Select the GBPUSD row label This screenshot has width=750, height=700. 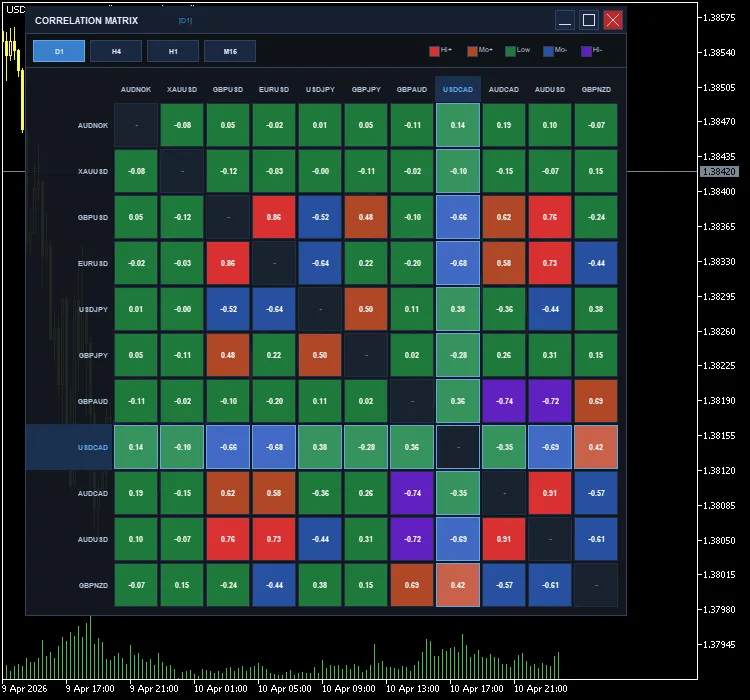pos(93,217)
